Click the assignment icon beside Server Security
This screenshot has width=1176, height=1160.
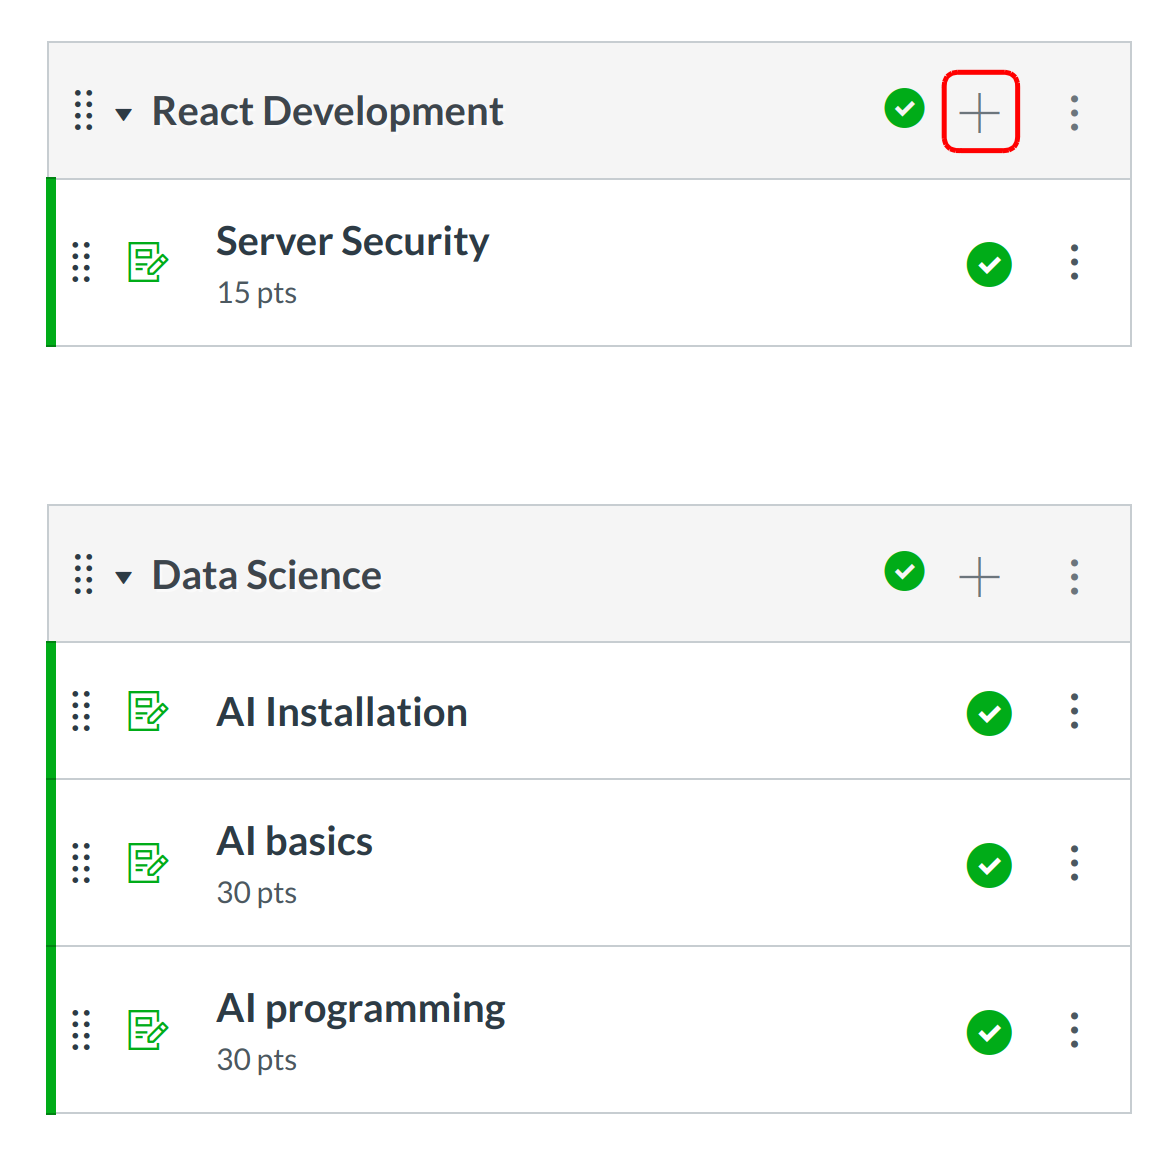[148, 263]
